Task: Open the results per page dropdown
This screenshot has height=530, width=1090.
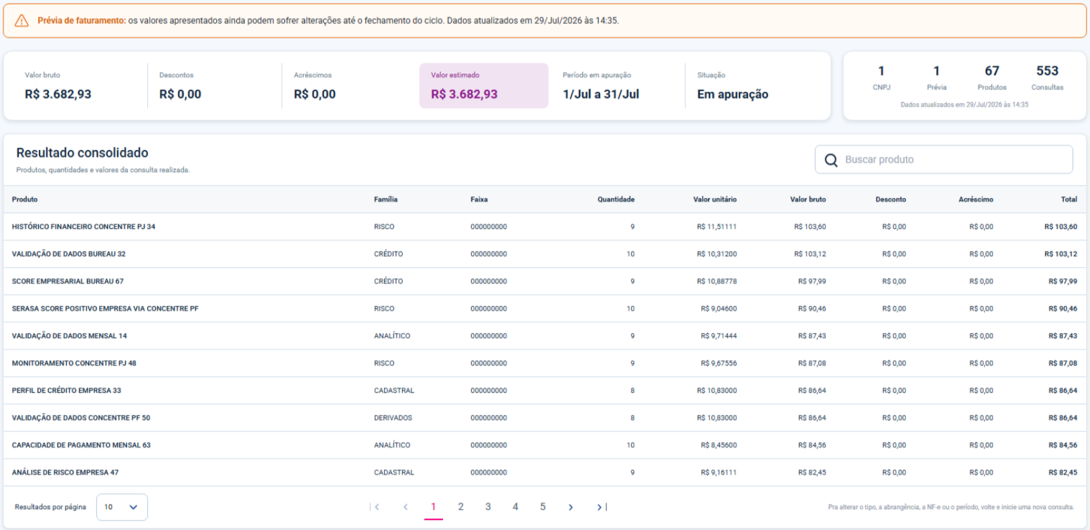Action: pyautogui.click(x=122, y=507)
